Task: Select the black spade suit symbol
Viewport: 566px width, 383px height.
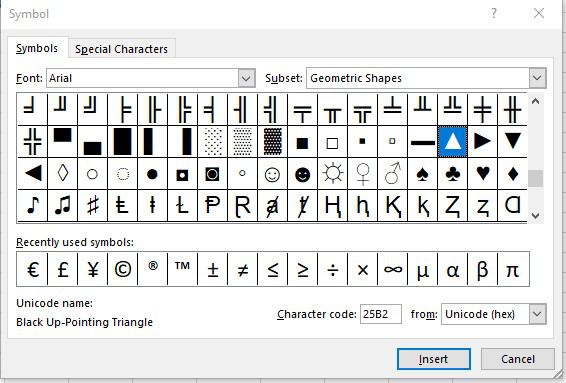Action: tap(422, 174)
